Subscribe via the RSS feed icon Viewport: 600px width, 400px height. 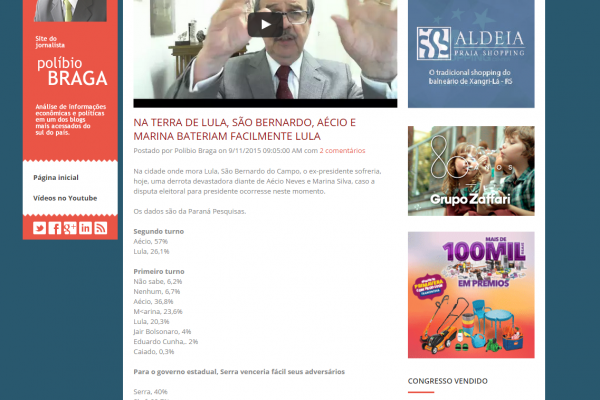tap(101, 228)
